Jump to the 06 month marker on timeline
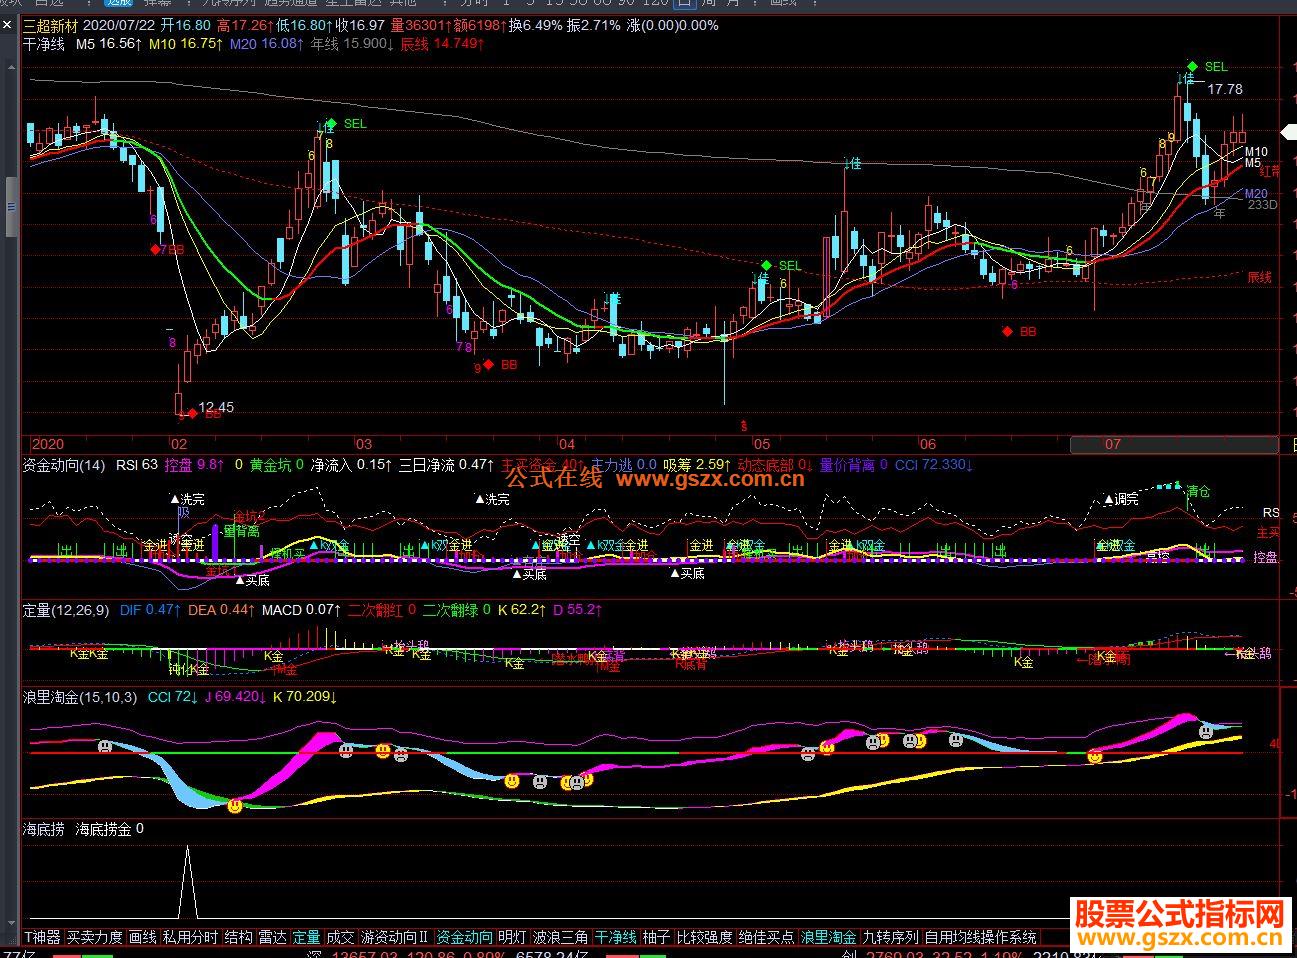The height and width of the screenshot is (958, 1297). click(x=927, y=444)
